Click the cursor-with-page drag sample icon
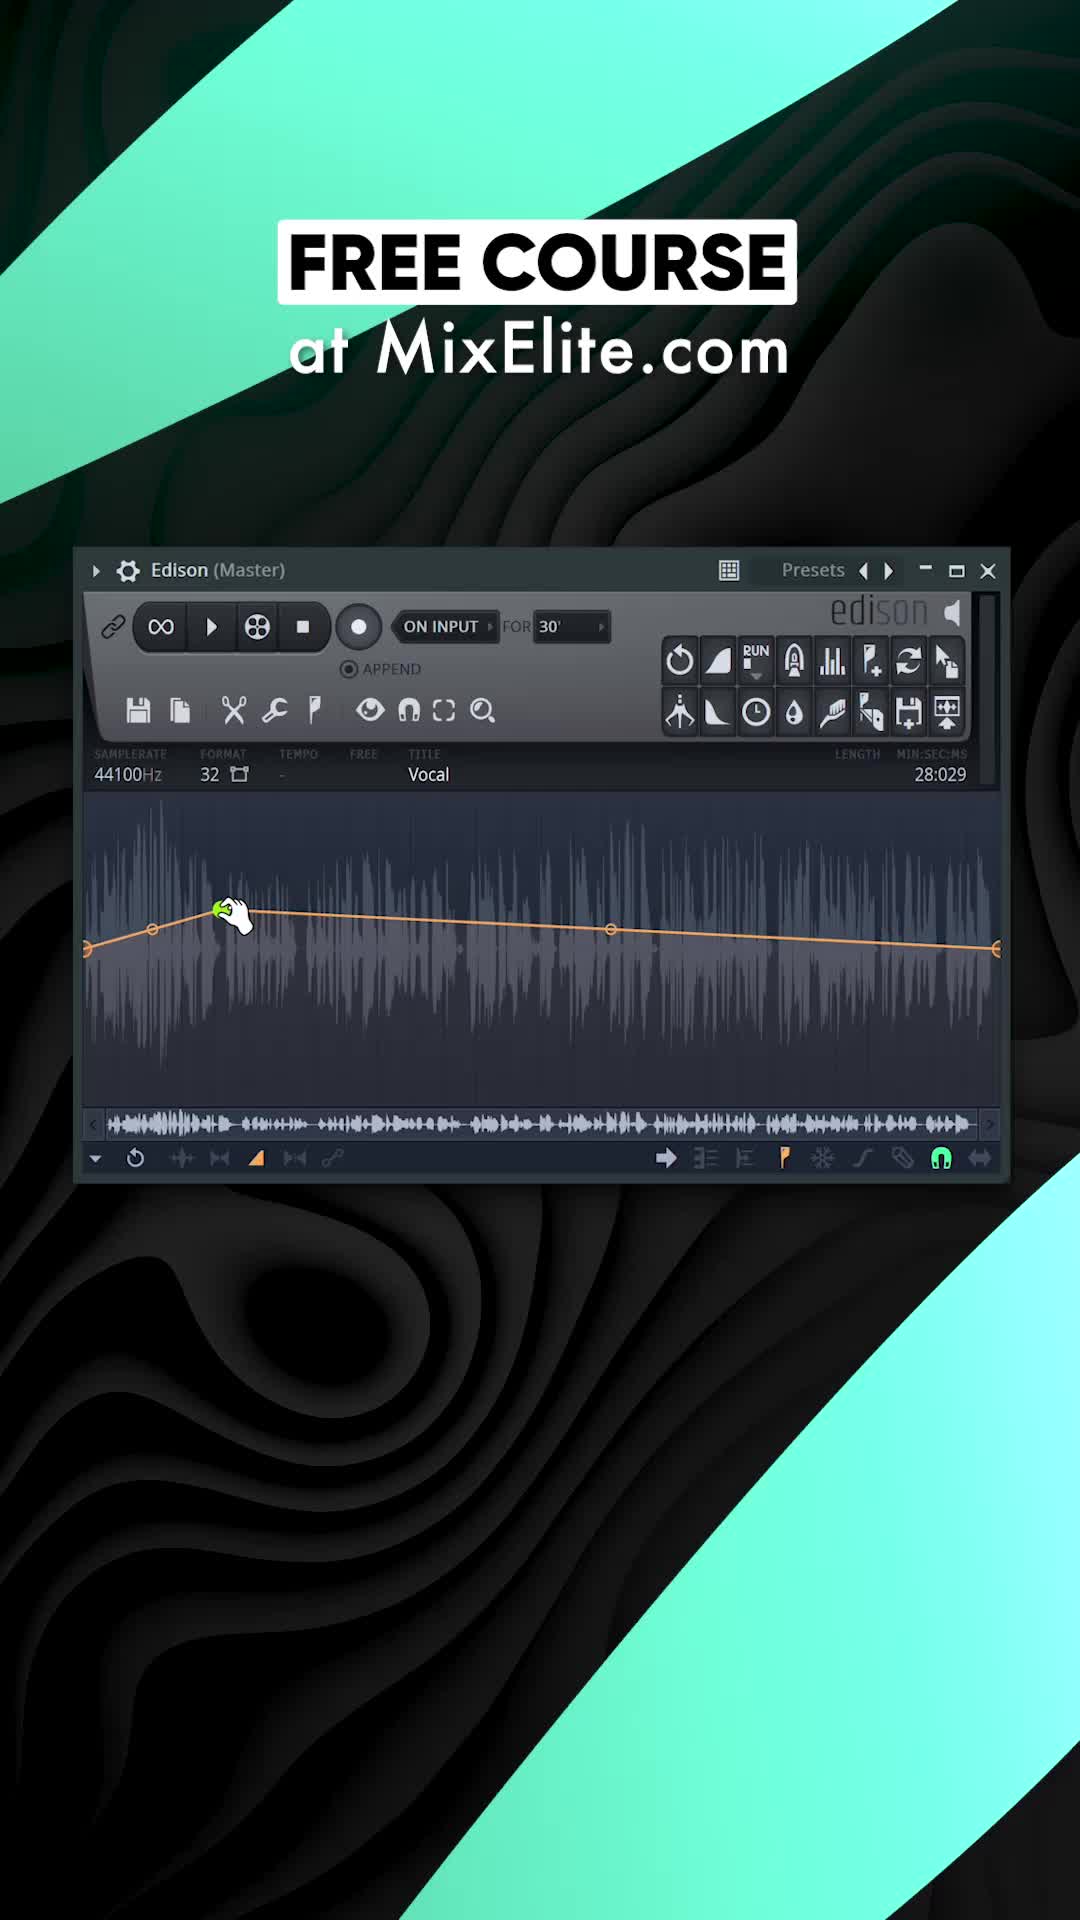This screenshot has height=1920, width=1080. click(946, 660)
